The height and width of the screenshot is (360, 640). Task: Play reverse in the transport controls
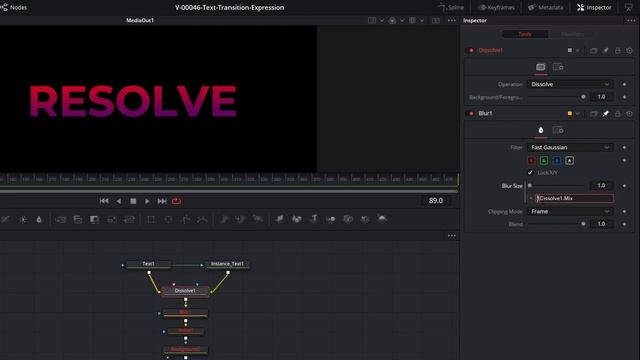pos(119,201)
